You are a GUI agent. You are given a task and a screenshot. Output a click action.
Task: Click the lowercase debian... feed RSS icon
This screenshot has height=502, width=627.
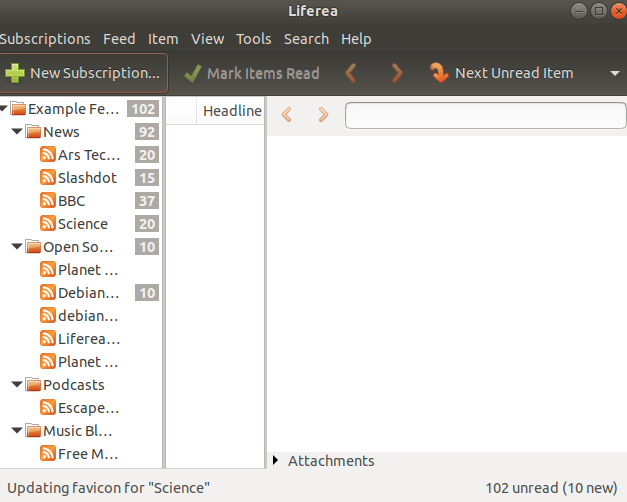point(48,316)
